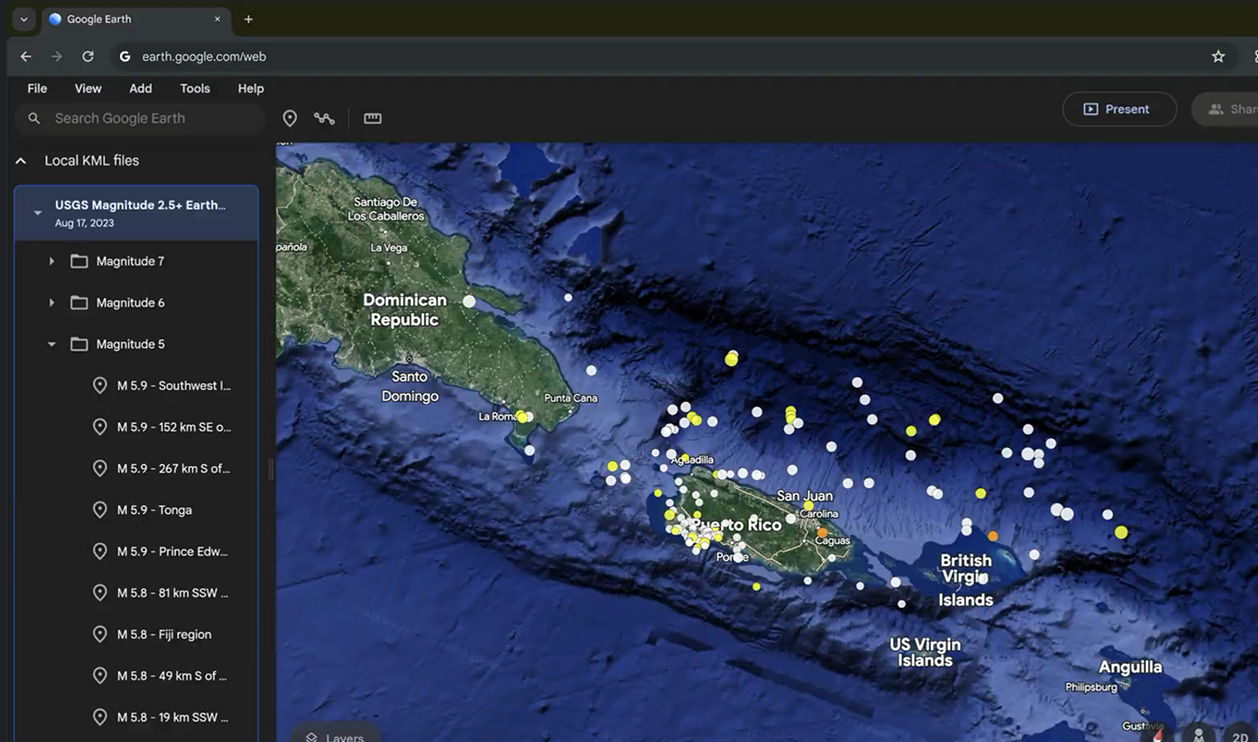The height and width of the screenshot is (742, 1258).
Task: Click the USGS Magnitude 2.5+ Earthquakes title
Action: click(140, 205)
